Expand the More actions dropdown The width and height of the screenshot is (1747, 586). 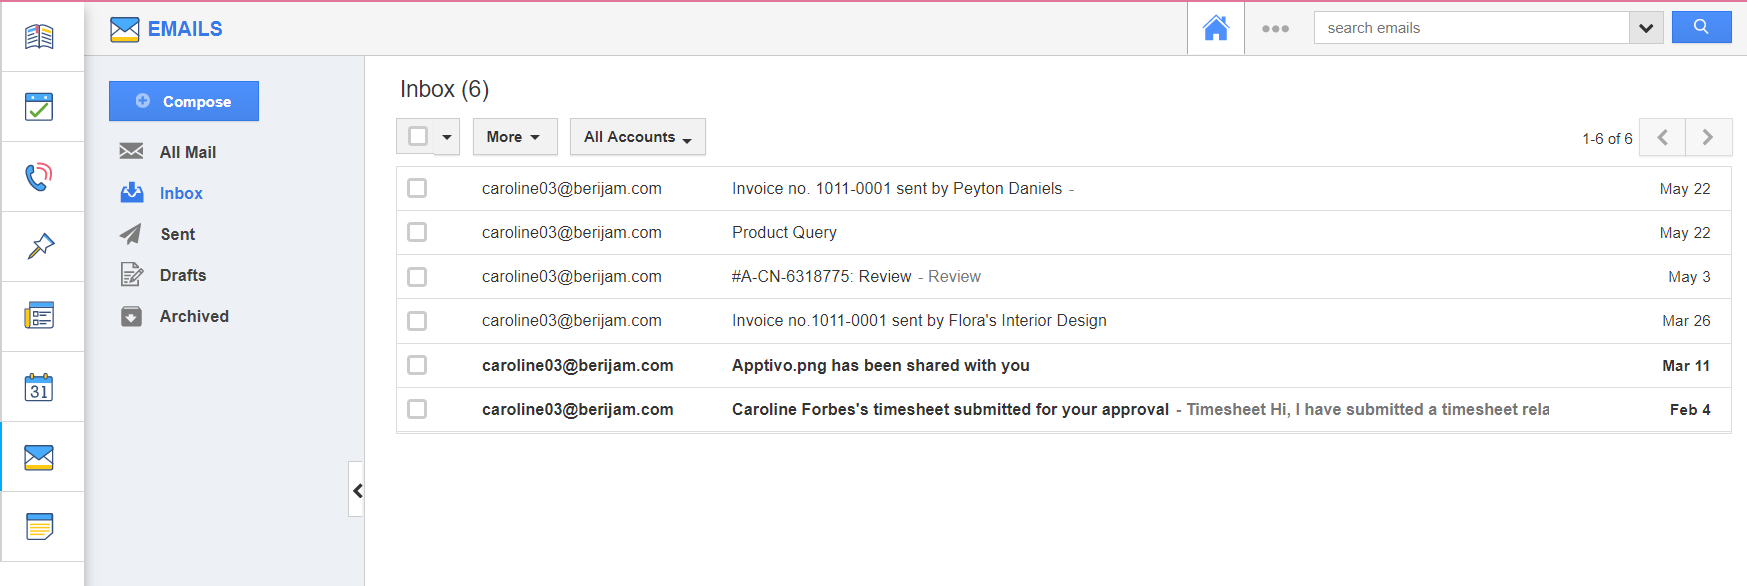(514, 137)
